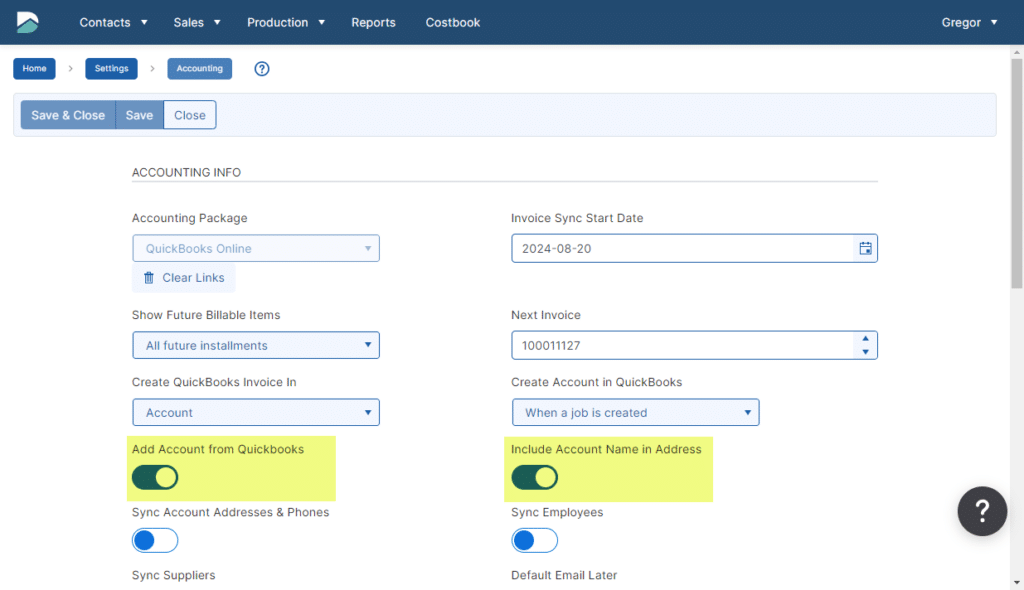This screenshot has width=1024, height=590.
Task: Open calendar picker for Invoice Sync Start Date
Action: point(865,248)
